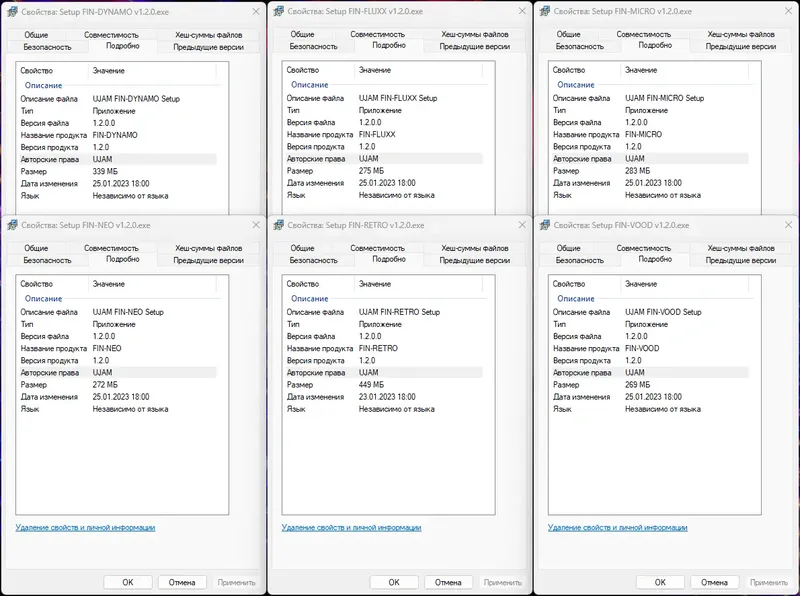Screen dimensions: 800x596
Task: Select Язык row in FIN-VOOD window
Action: (650, 409)
